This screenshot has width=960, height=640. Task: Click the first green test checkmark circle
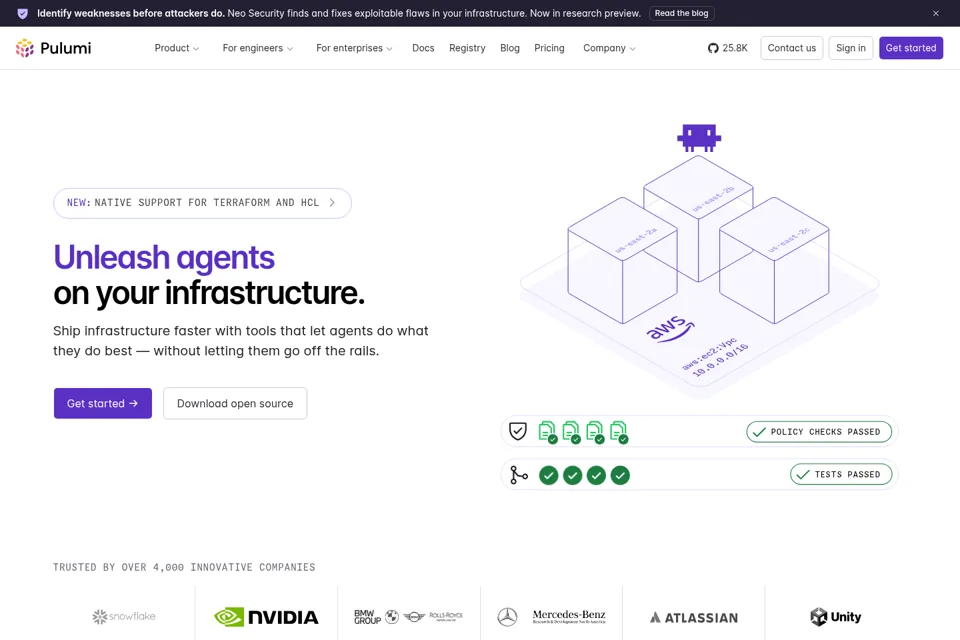tap(549, 475)
